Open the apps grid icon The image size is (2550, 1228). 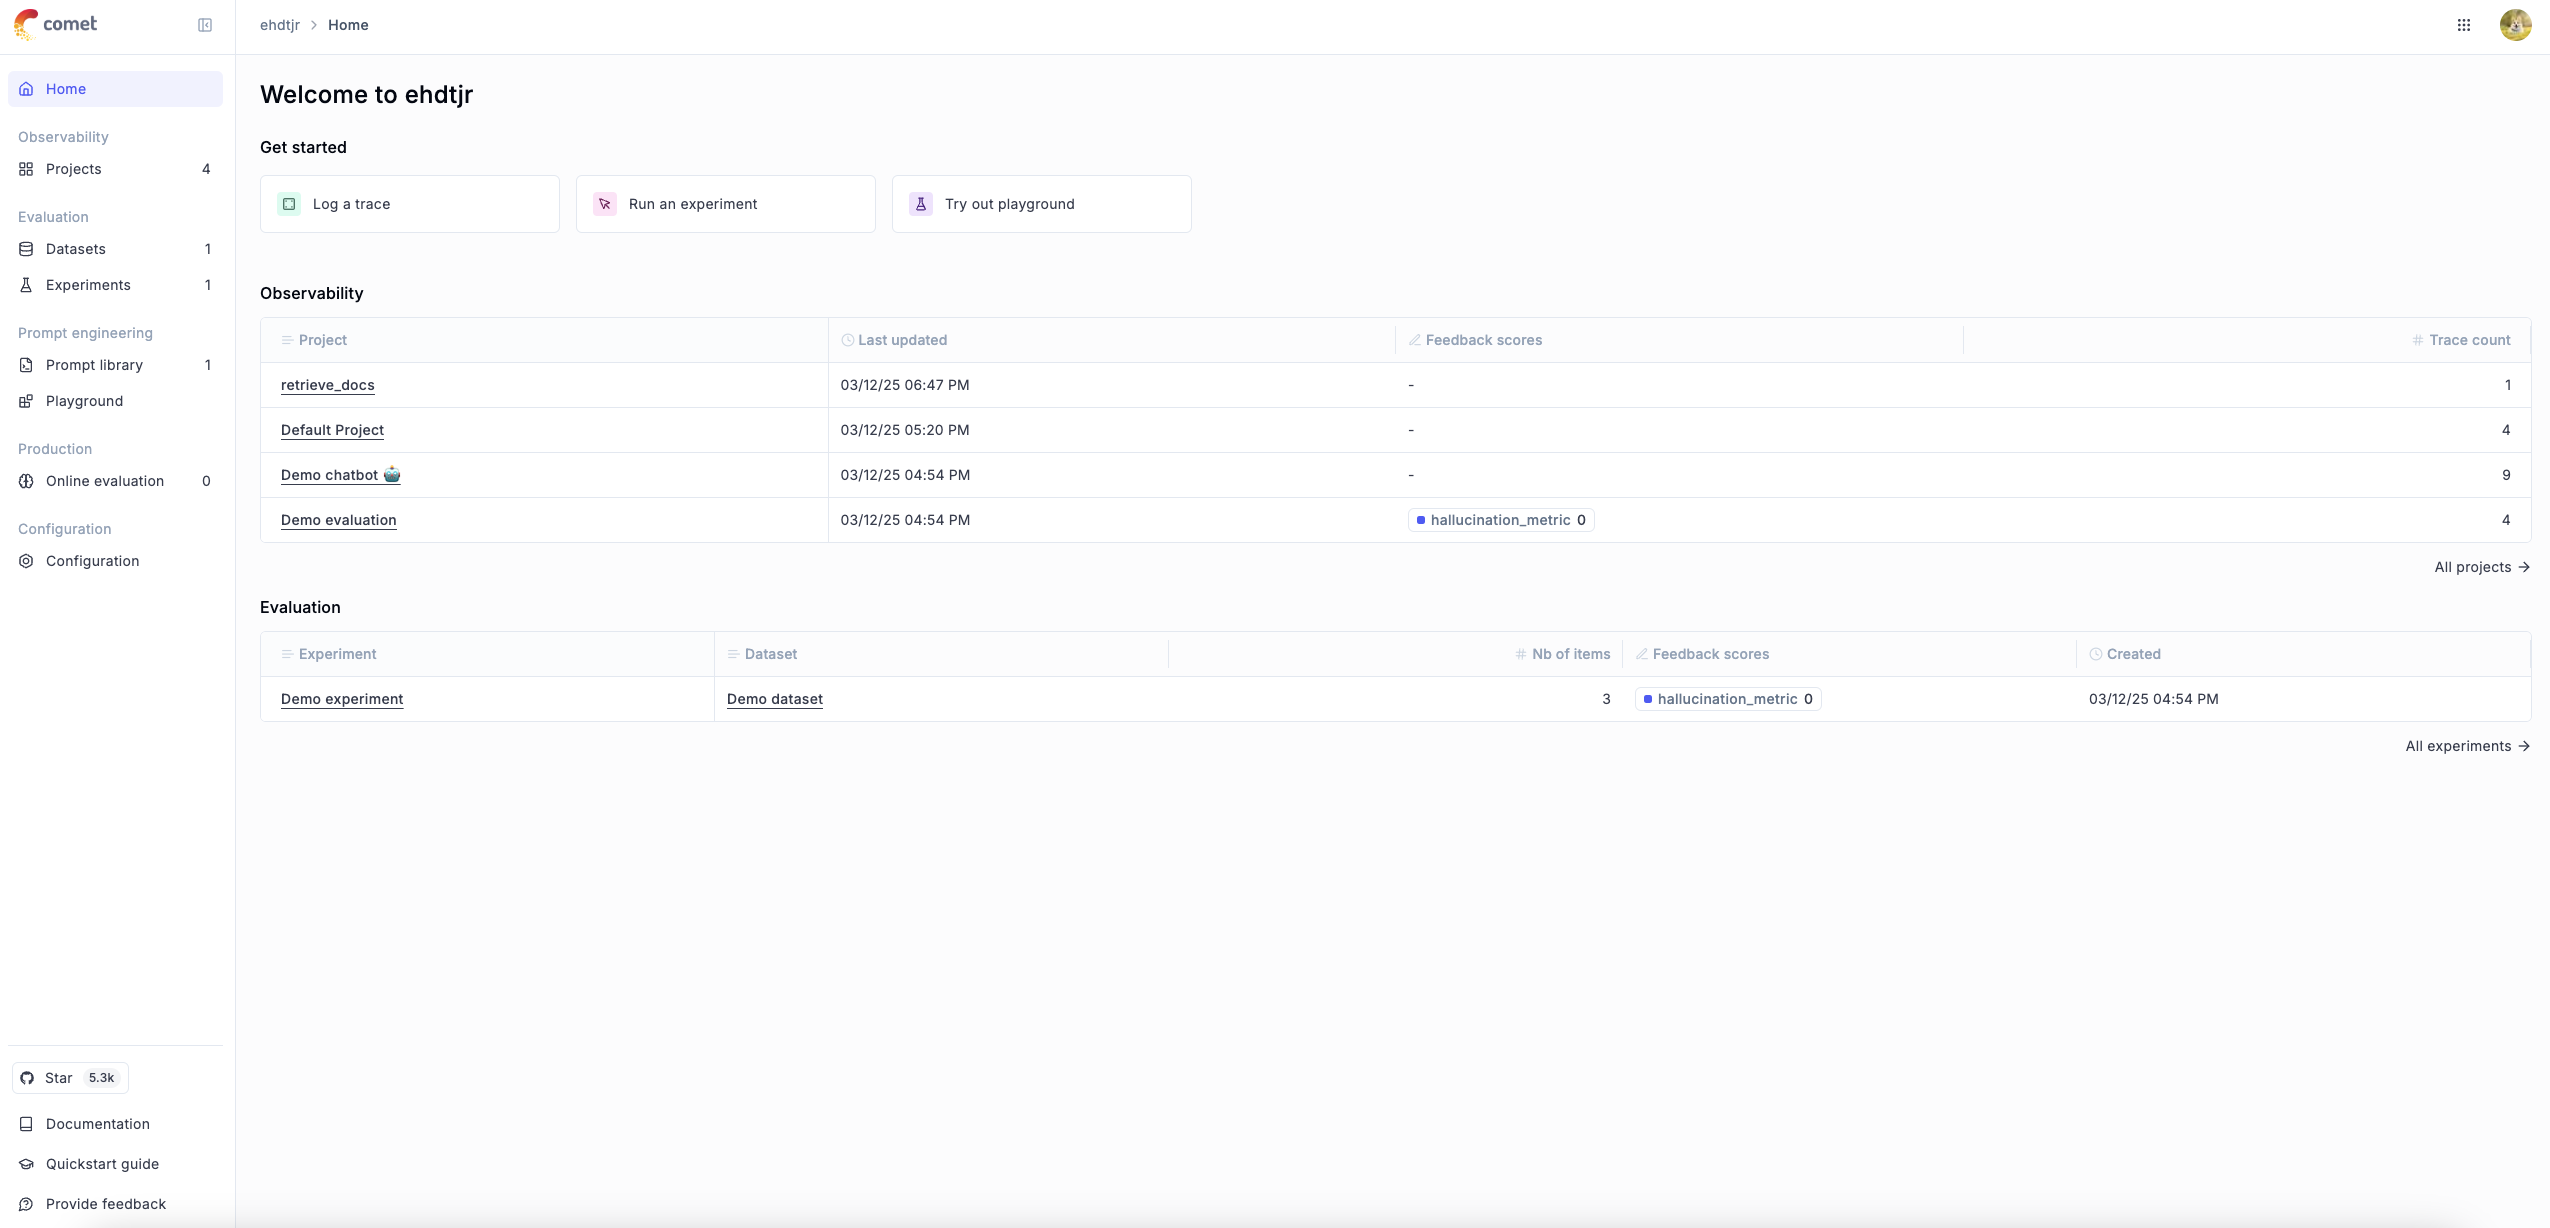point(2464,25)
